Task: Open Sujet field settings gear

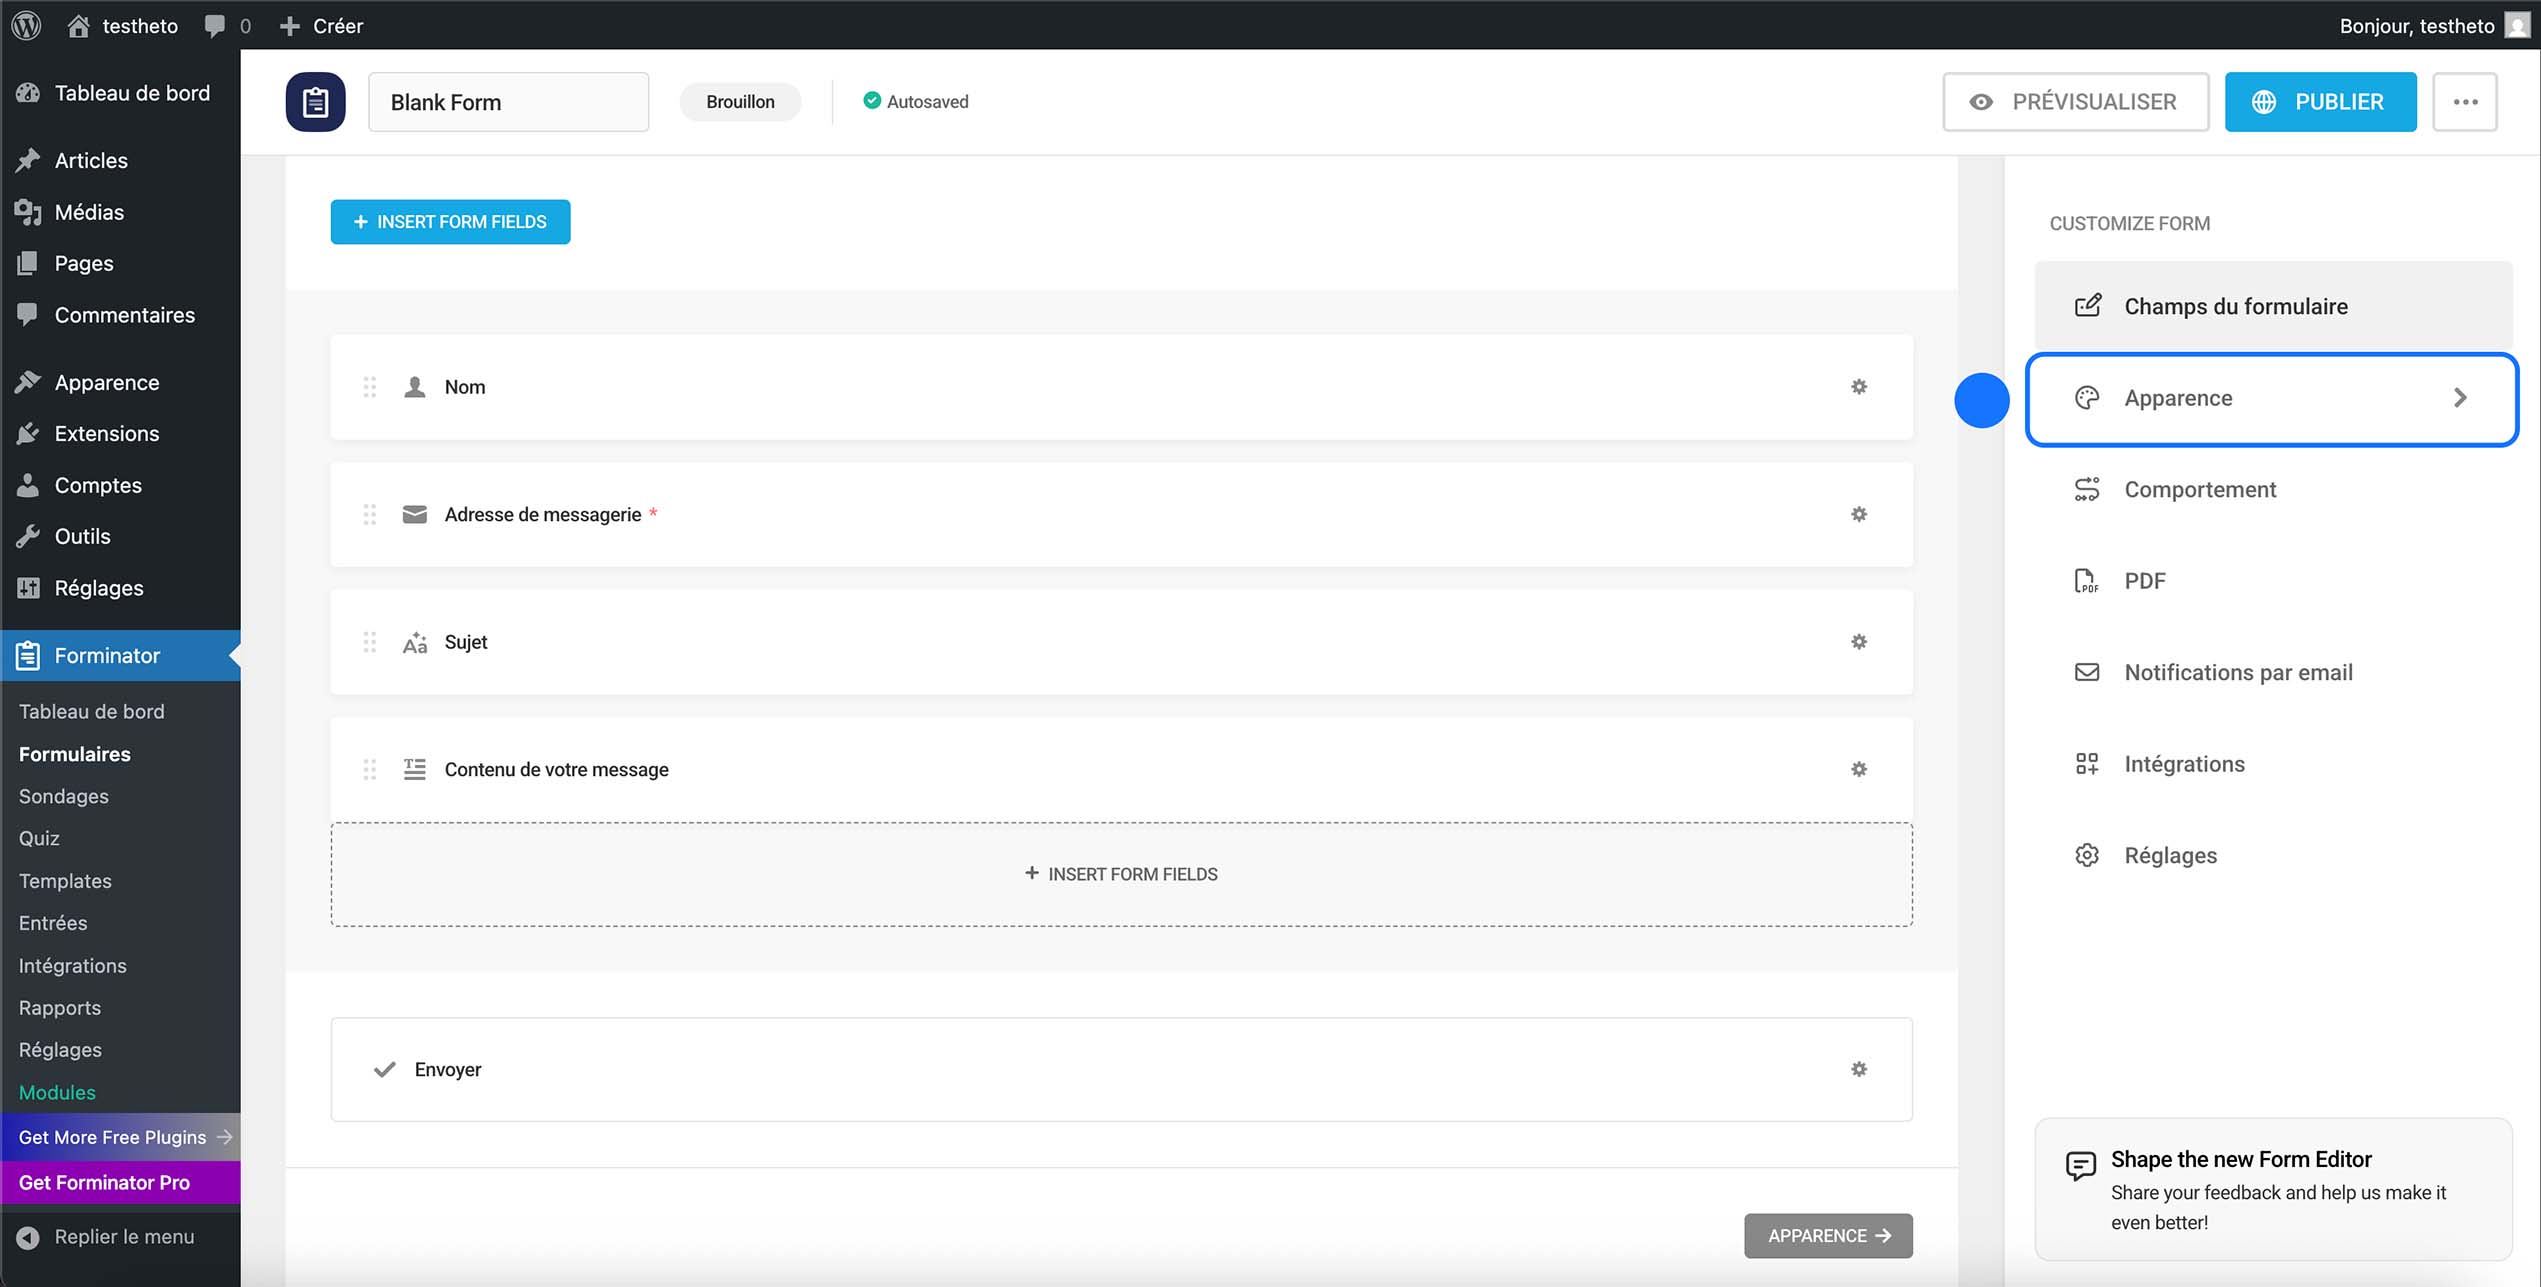Action: pos(1858,642)
